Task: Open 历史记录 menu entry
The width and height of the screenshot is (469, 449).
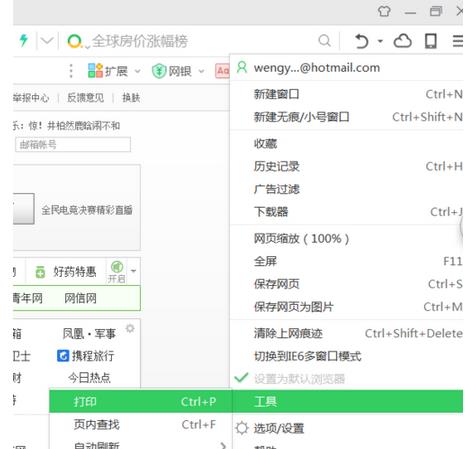Action: (347, 166)
